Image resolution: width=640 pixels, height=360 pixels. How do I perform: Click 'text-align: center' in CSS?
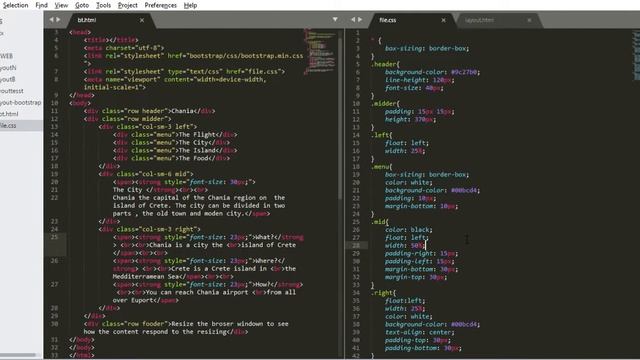click(420, 332)
